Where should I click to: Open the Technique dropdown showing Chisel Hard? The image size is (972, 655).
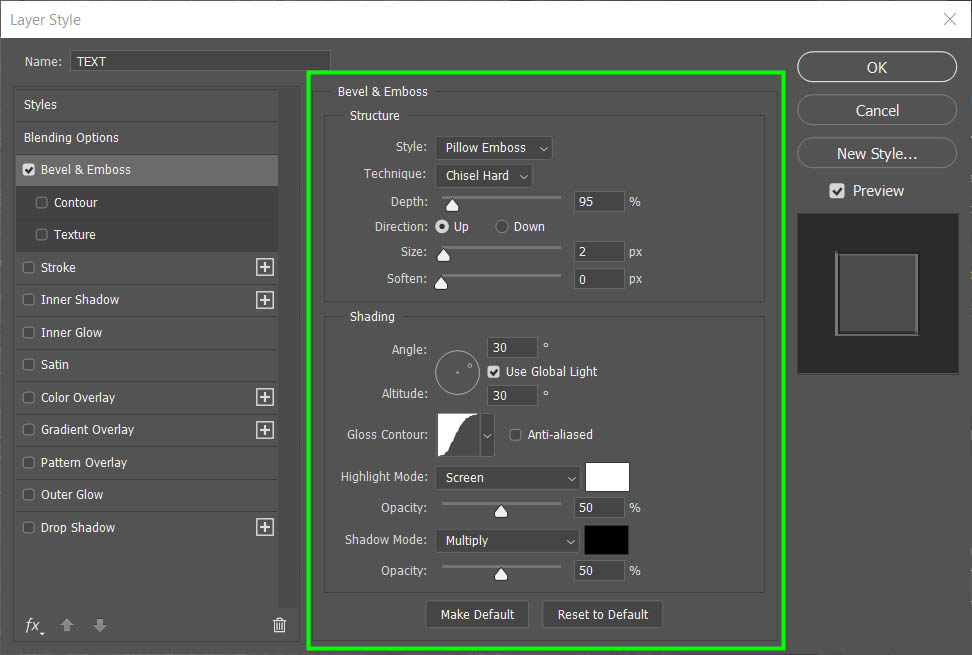[x=484, y=176]
